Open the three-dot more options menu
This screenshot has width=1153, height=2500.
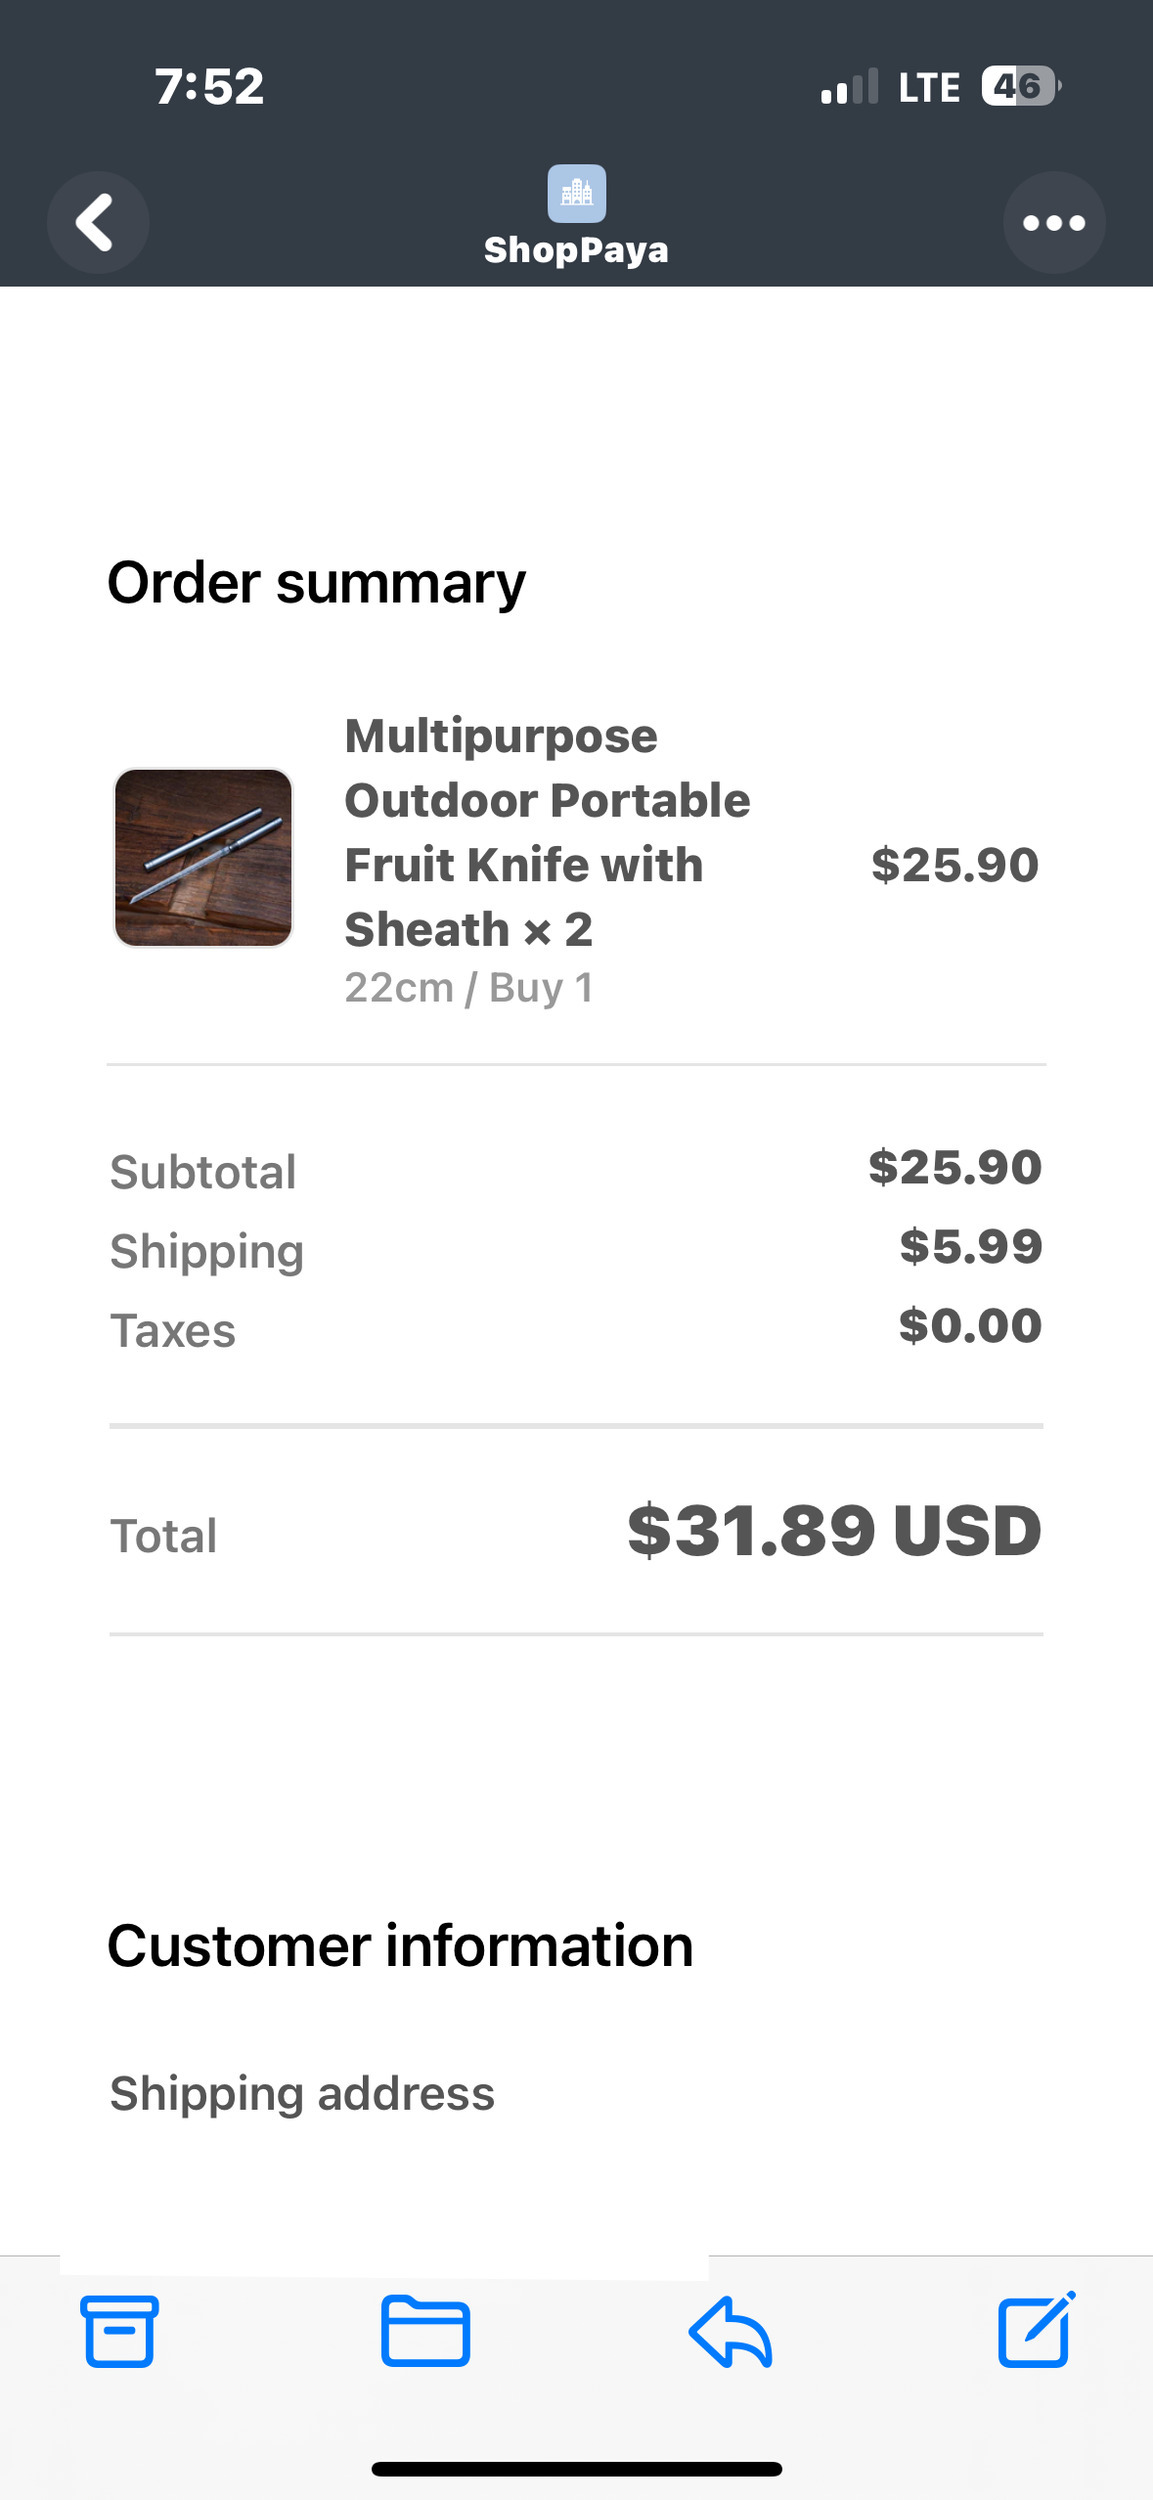click(1054, 222)
